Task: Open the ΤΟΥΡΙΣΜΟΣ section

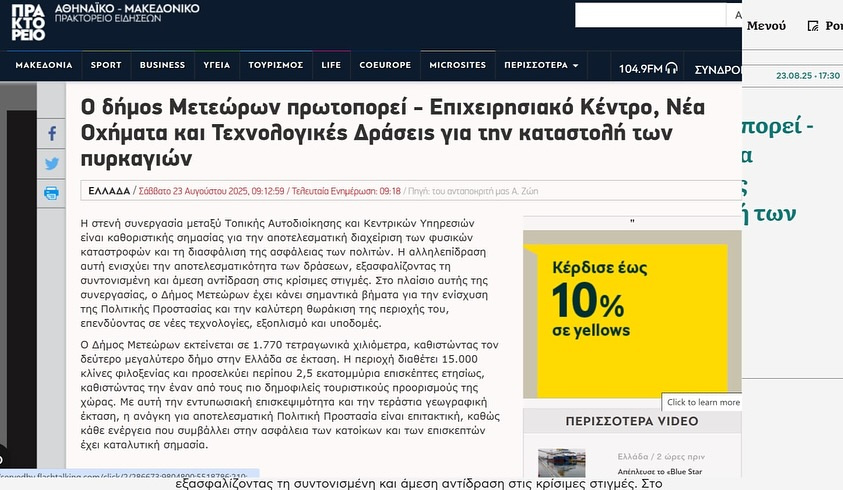Action: pos(275,66)
